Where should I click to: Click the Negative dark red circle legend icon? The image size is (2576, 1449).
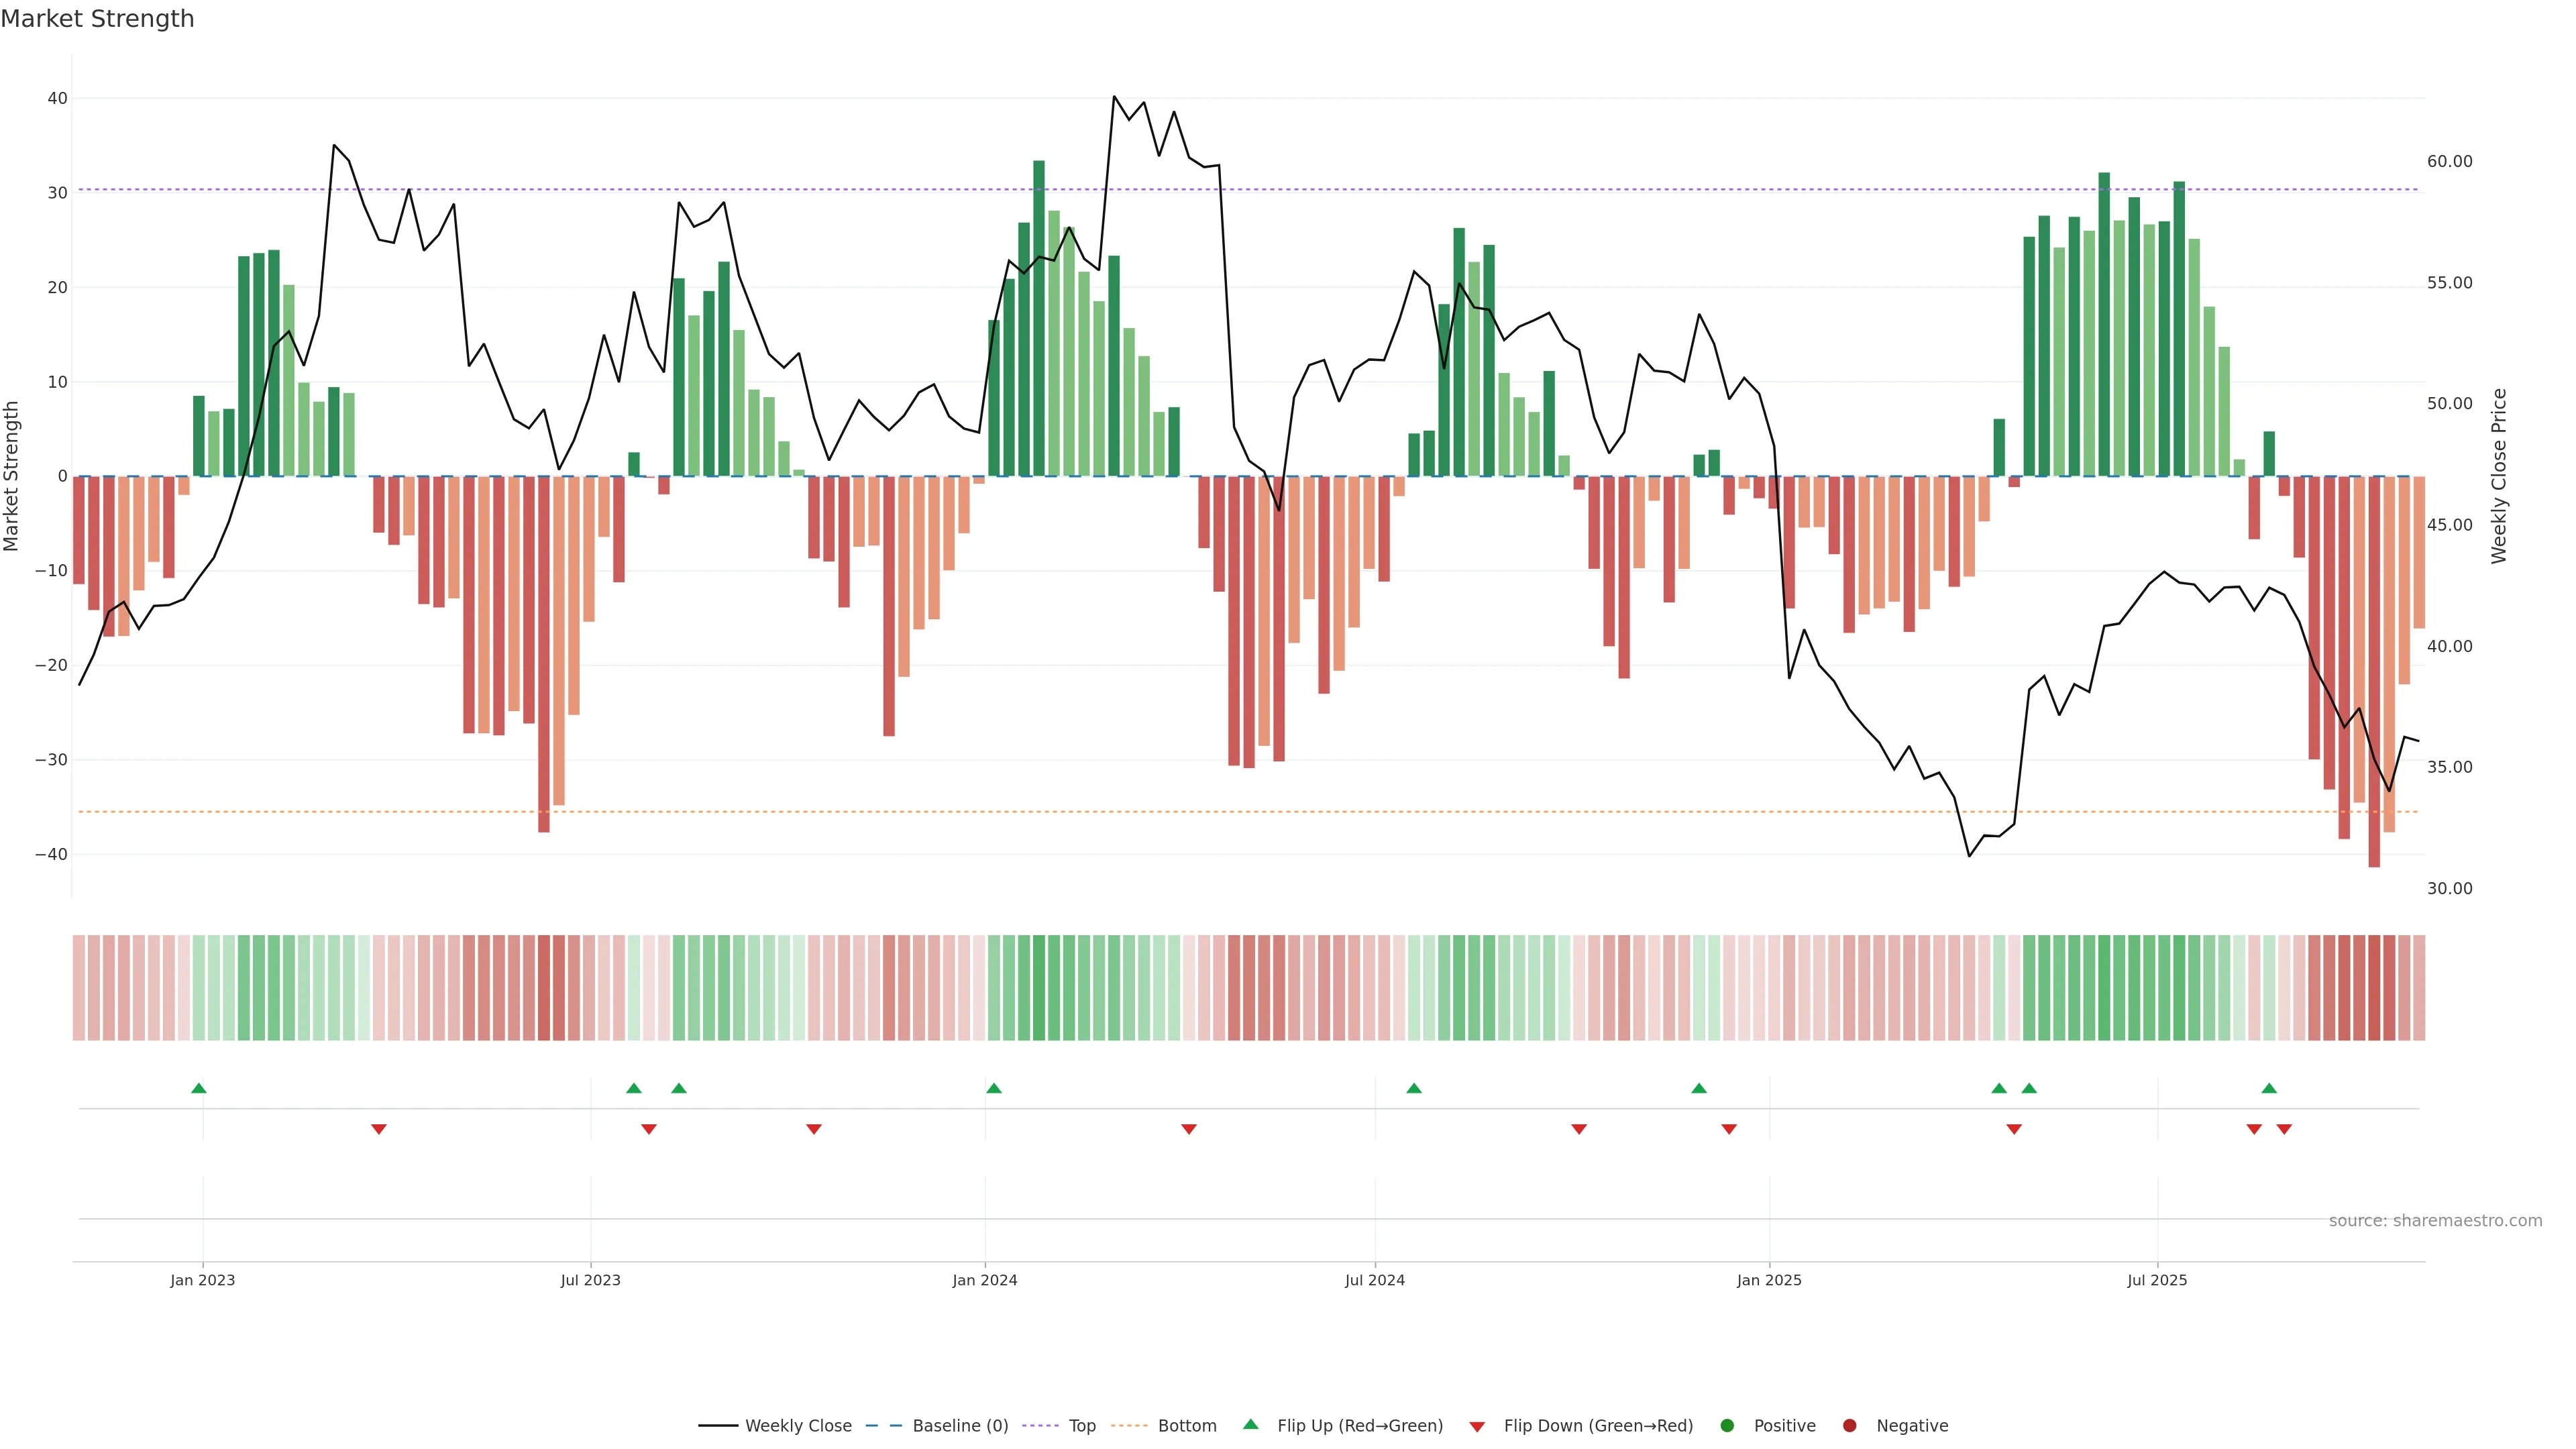click(x=1849, y=1426)
